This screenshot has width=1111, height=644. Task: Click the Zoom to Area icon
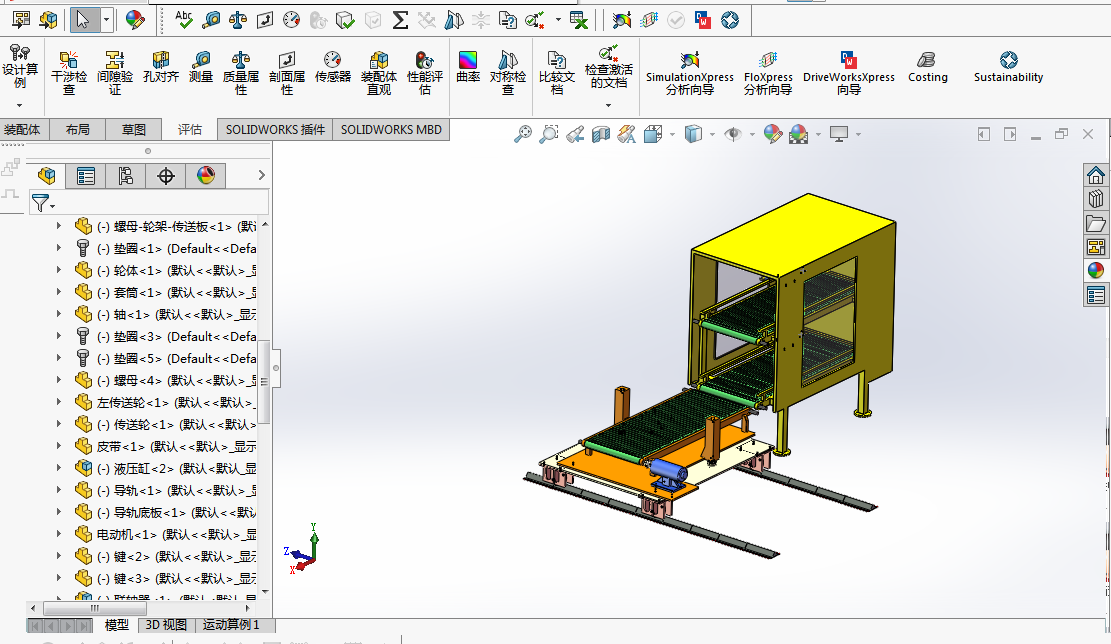coord(548,134)
